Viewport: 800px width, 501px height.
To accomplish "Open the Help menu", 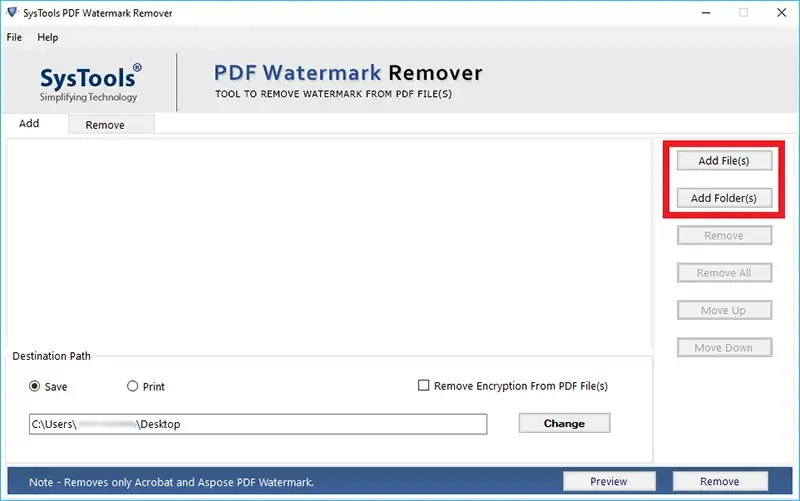I will click(x=47, y=37).
